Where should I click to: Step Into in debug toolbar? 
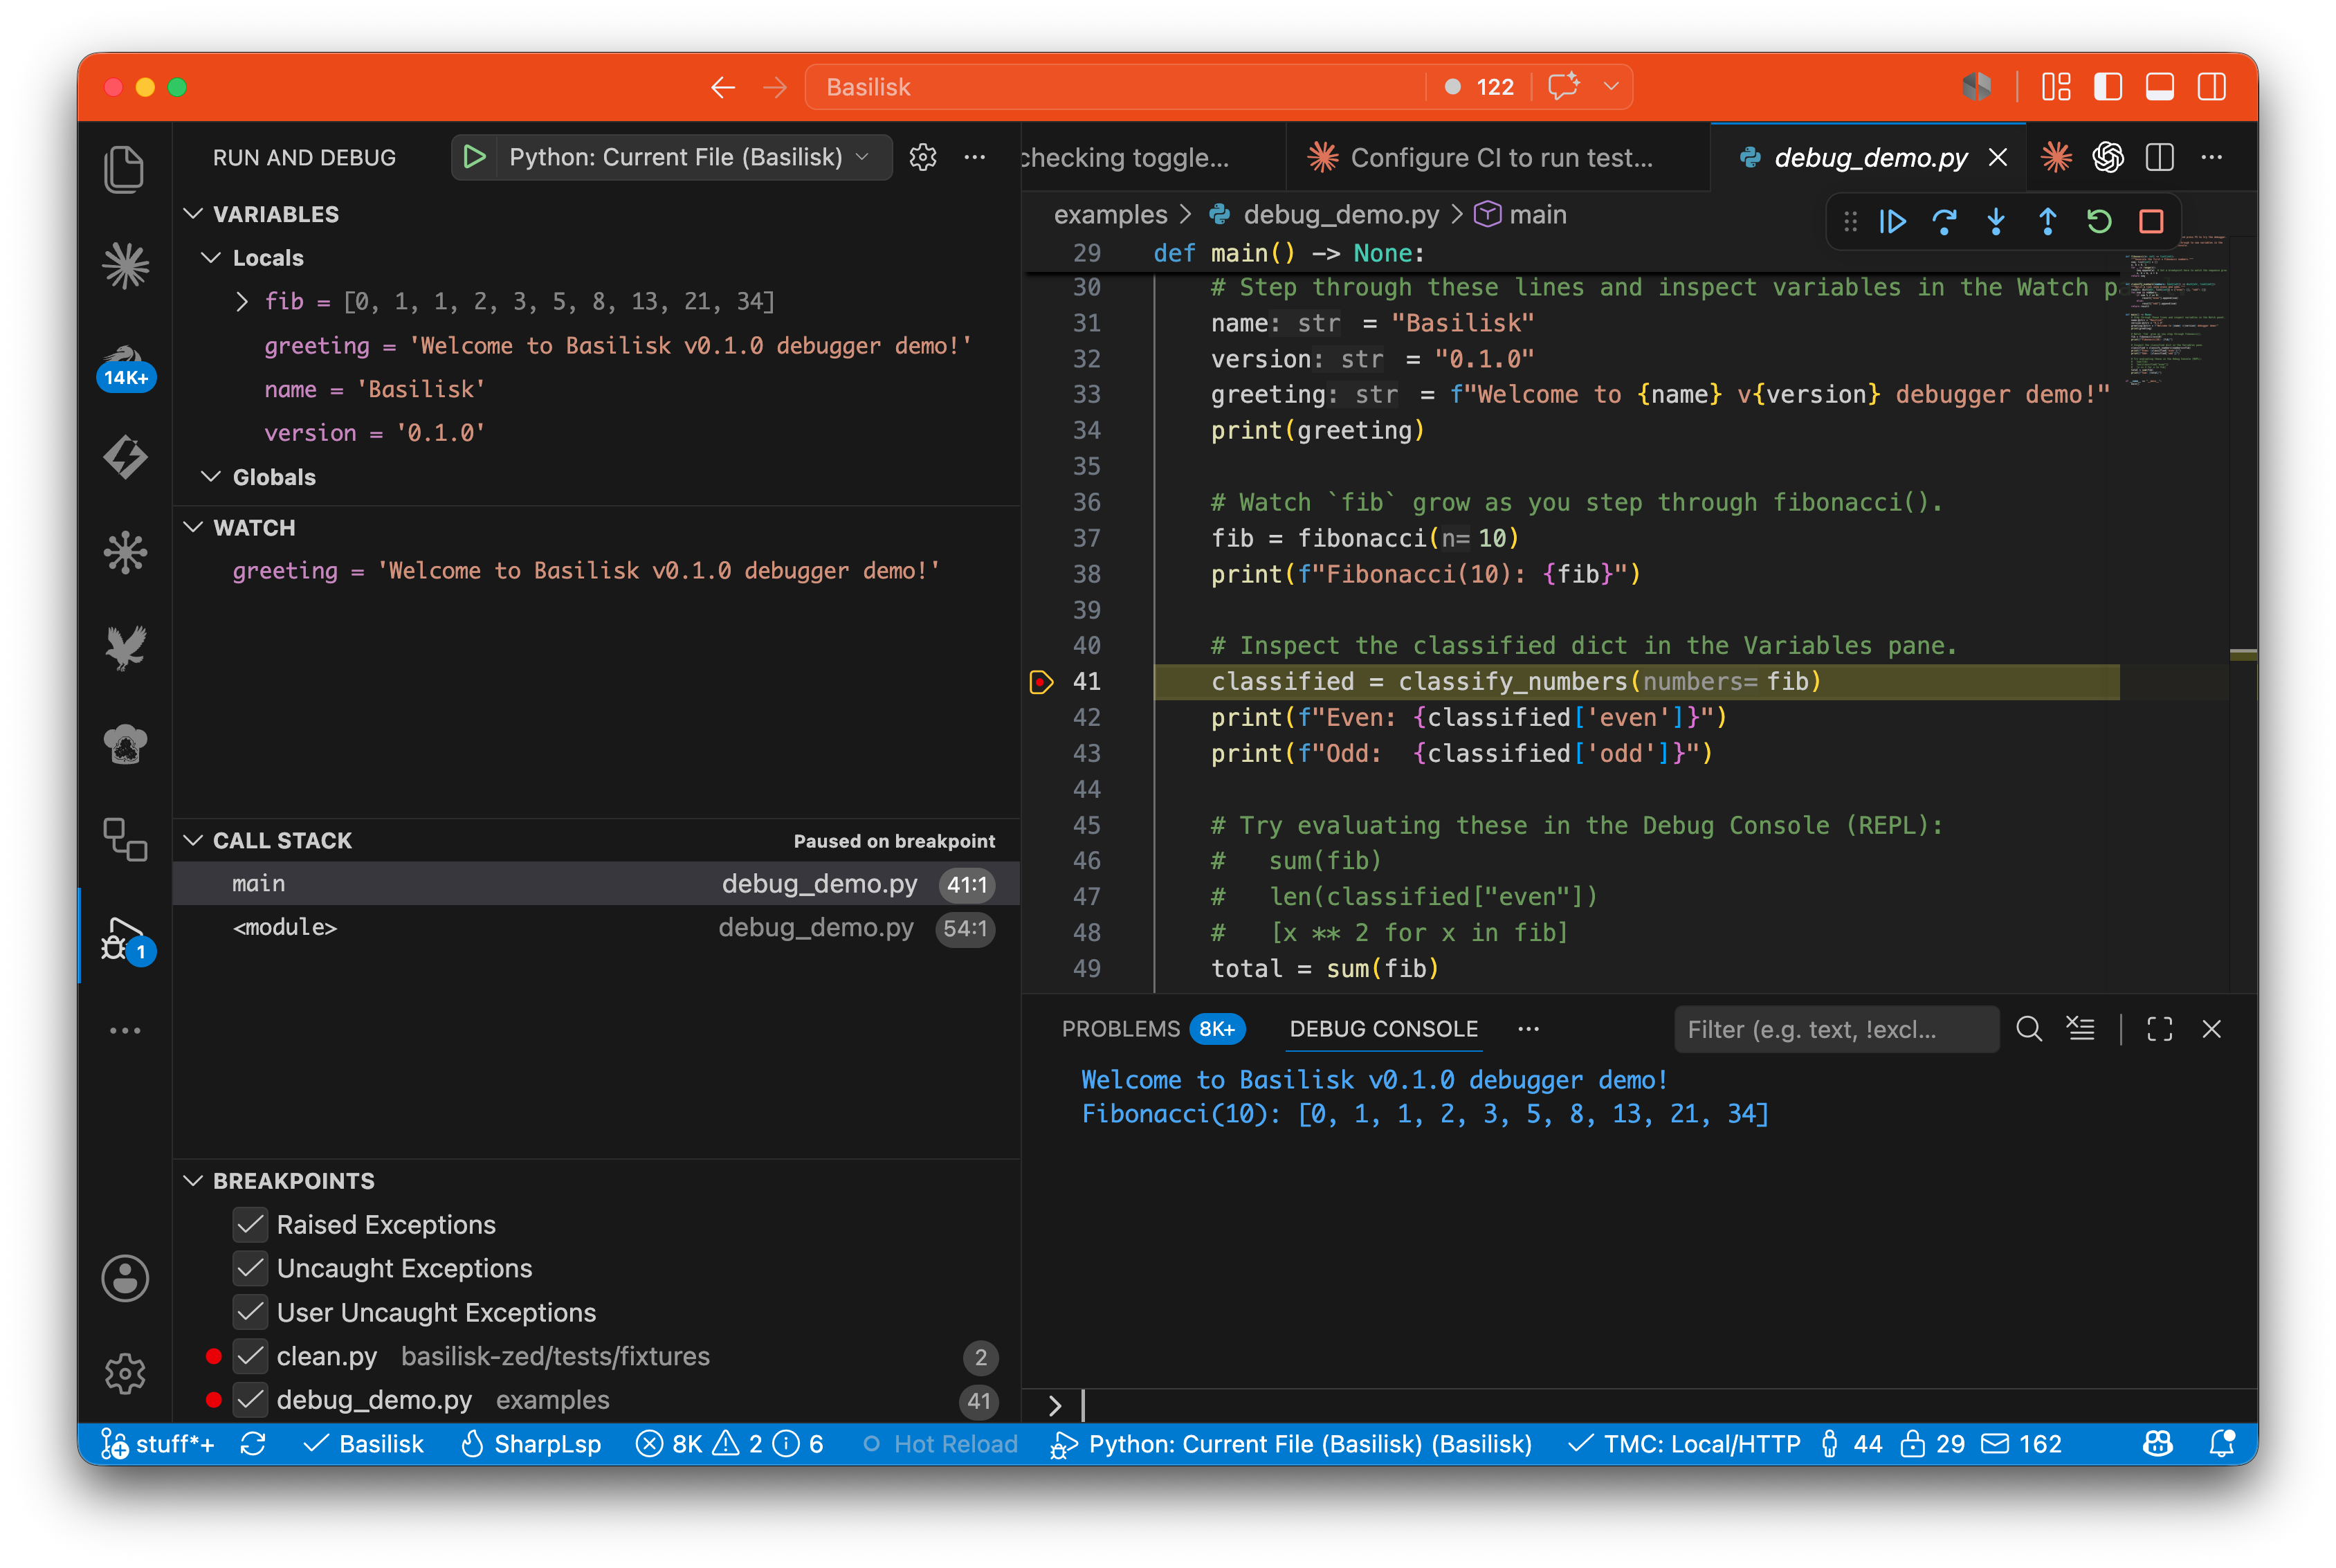tap(1996, 221)
